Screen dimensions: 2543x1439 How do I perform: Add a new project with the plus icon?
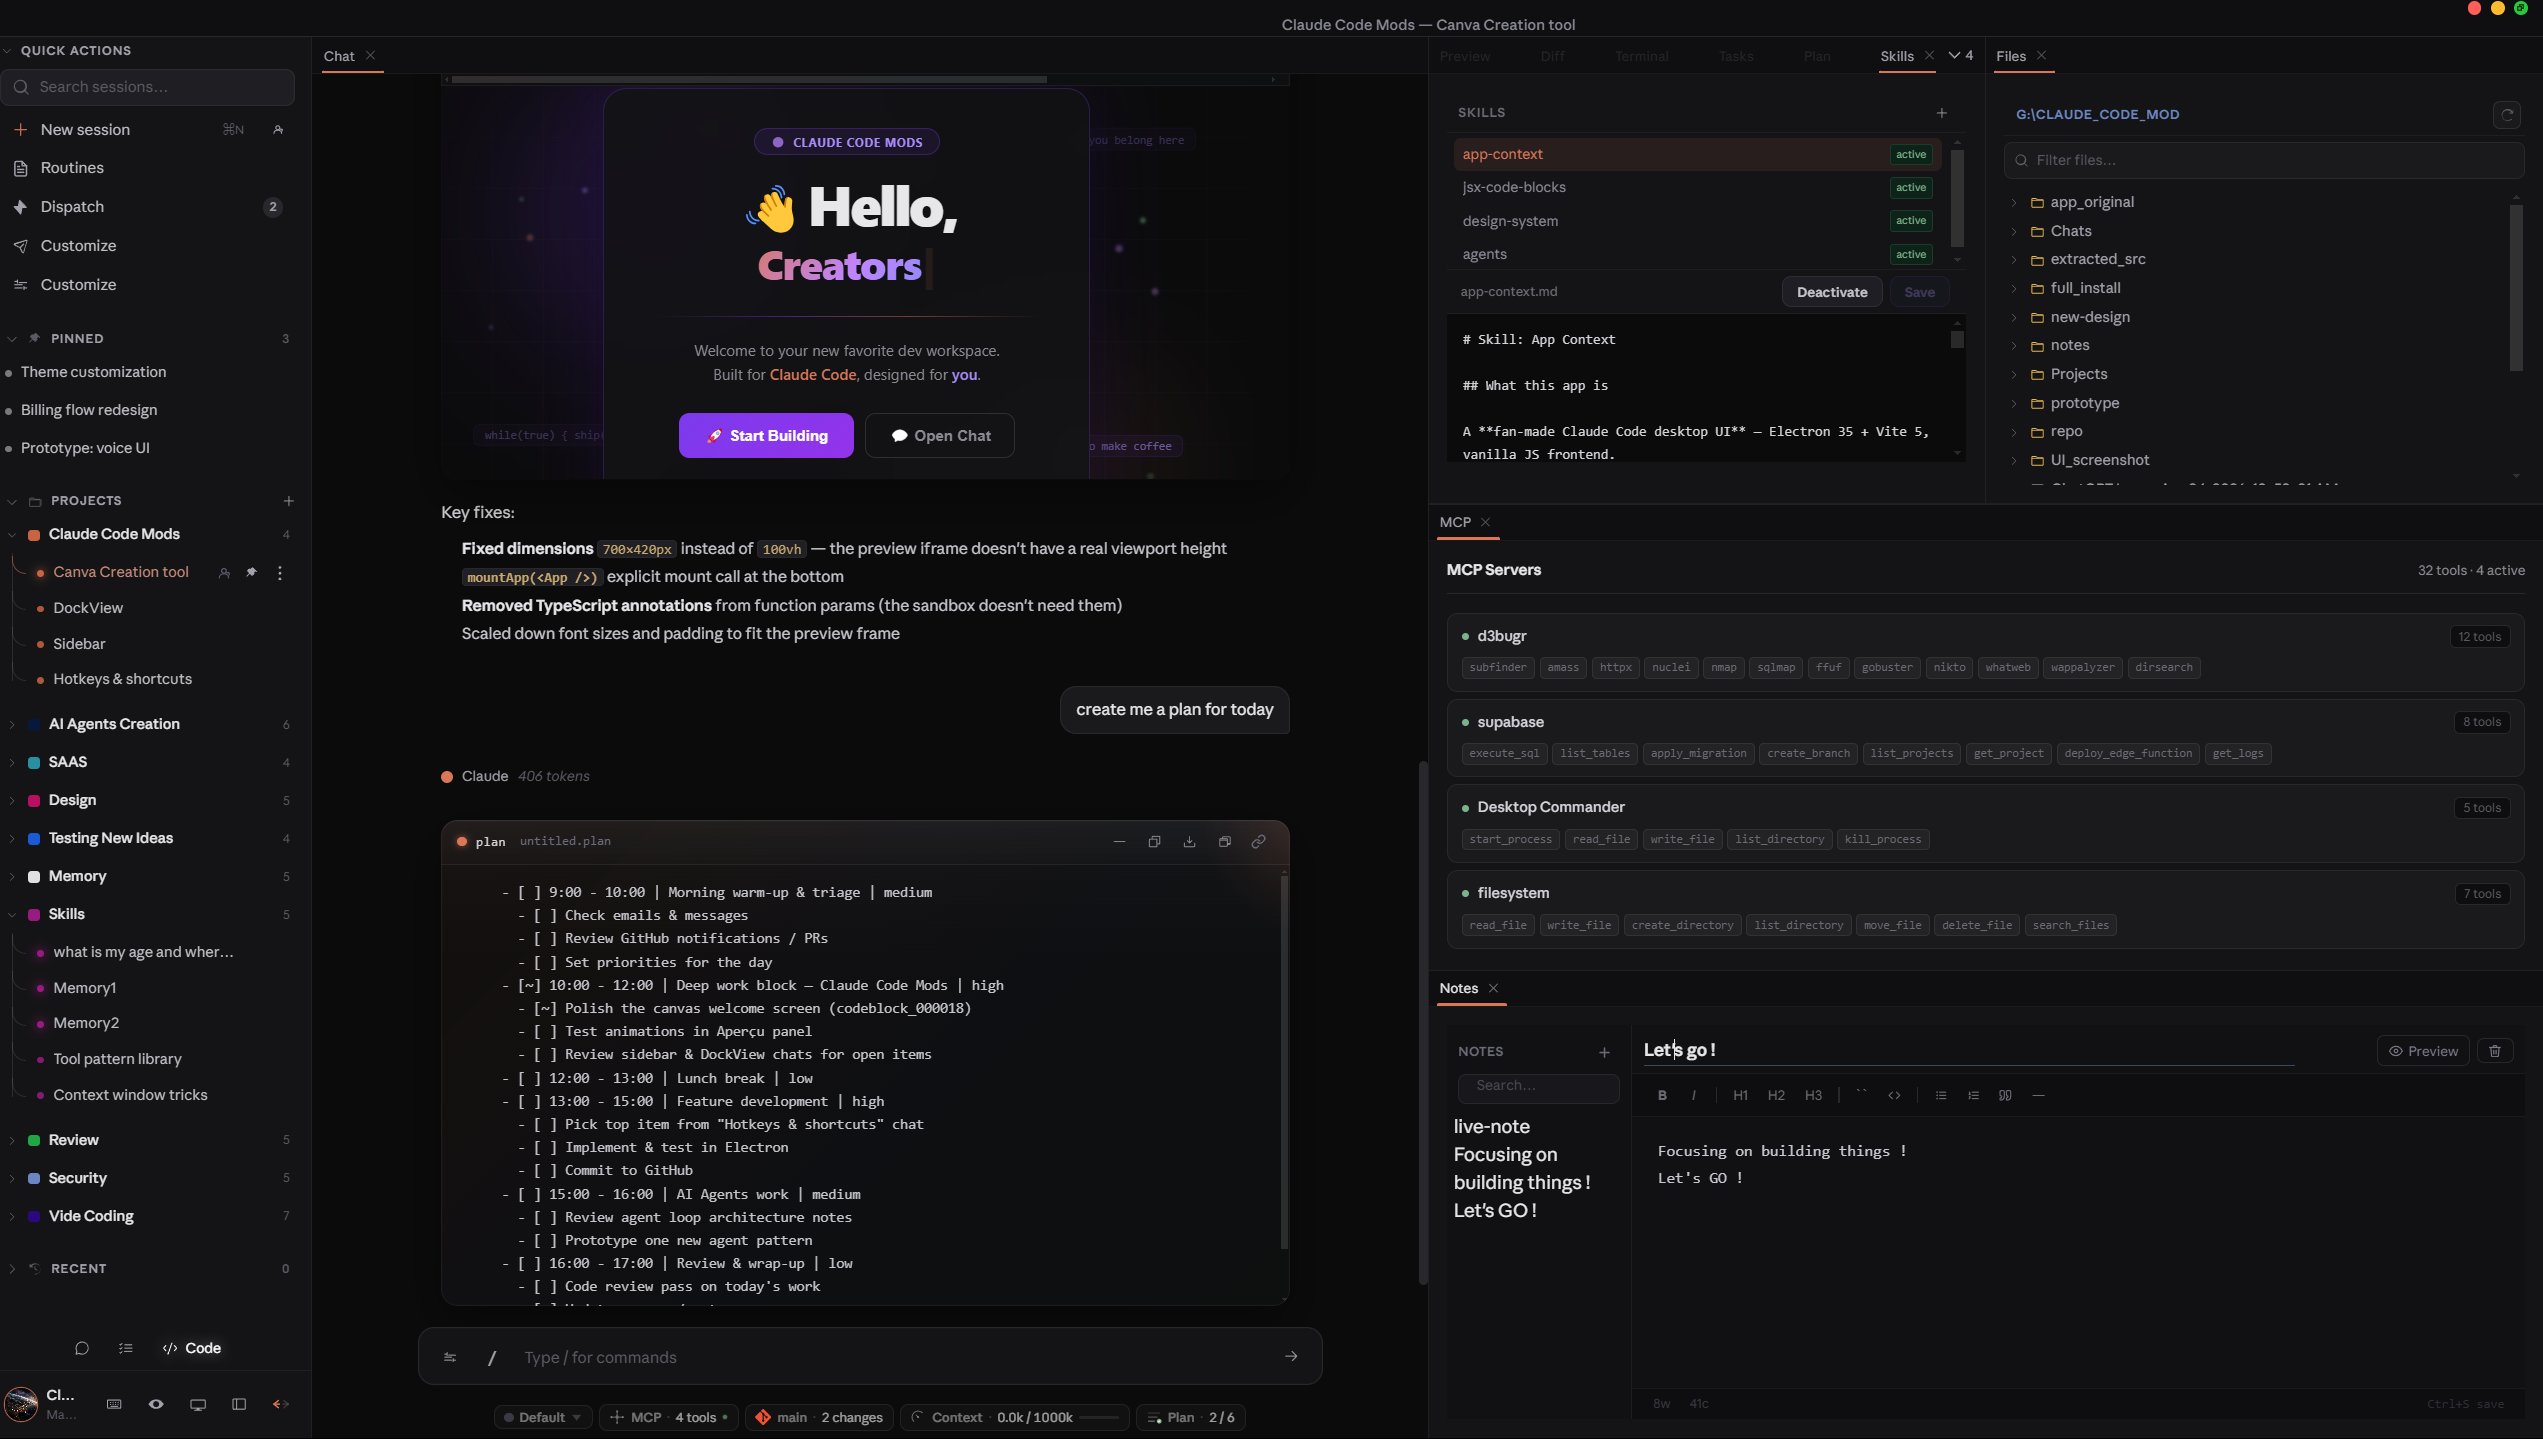tap(288, 500)
